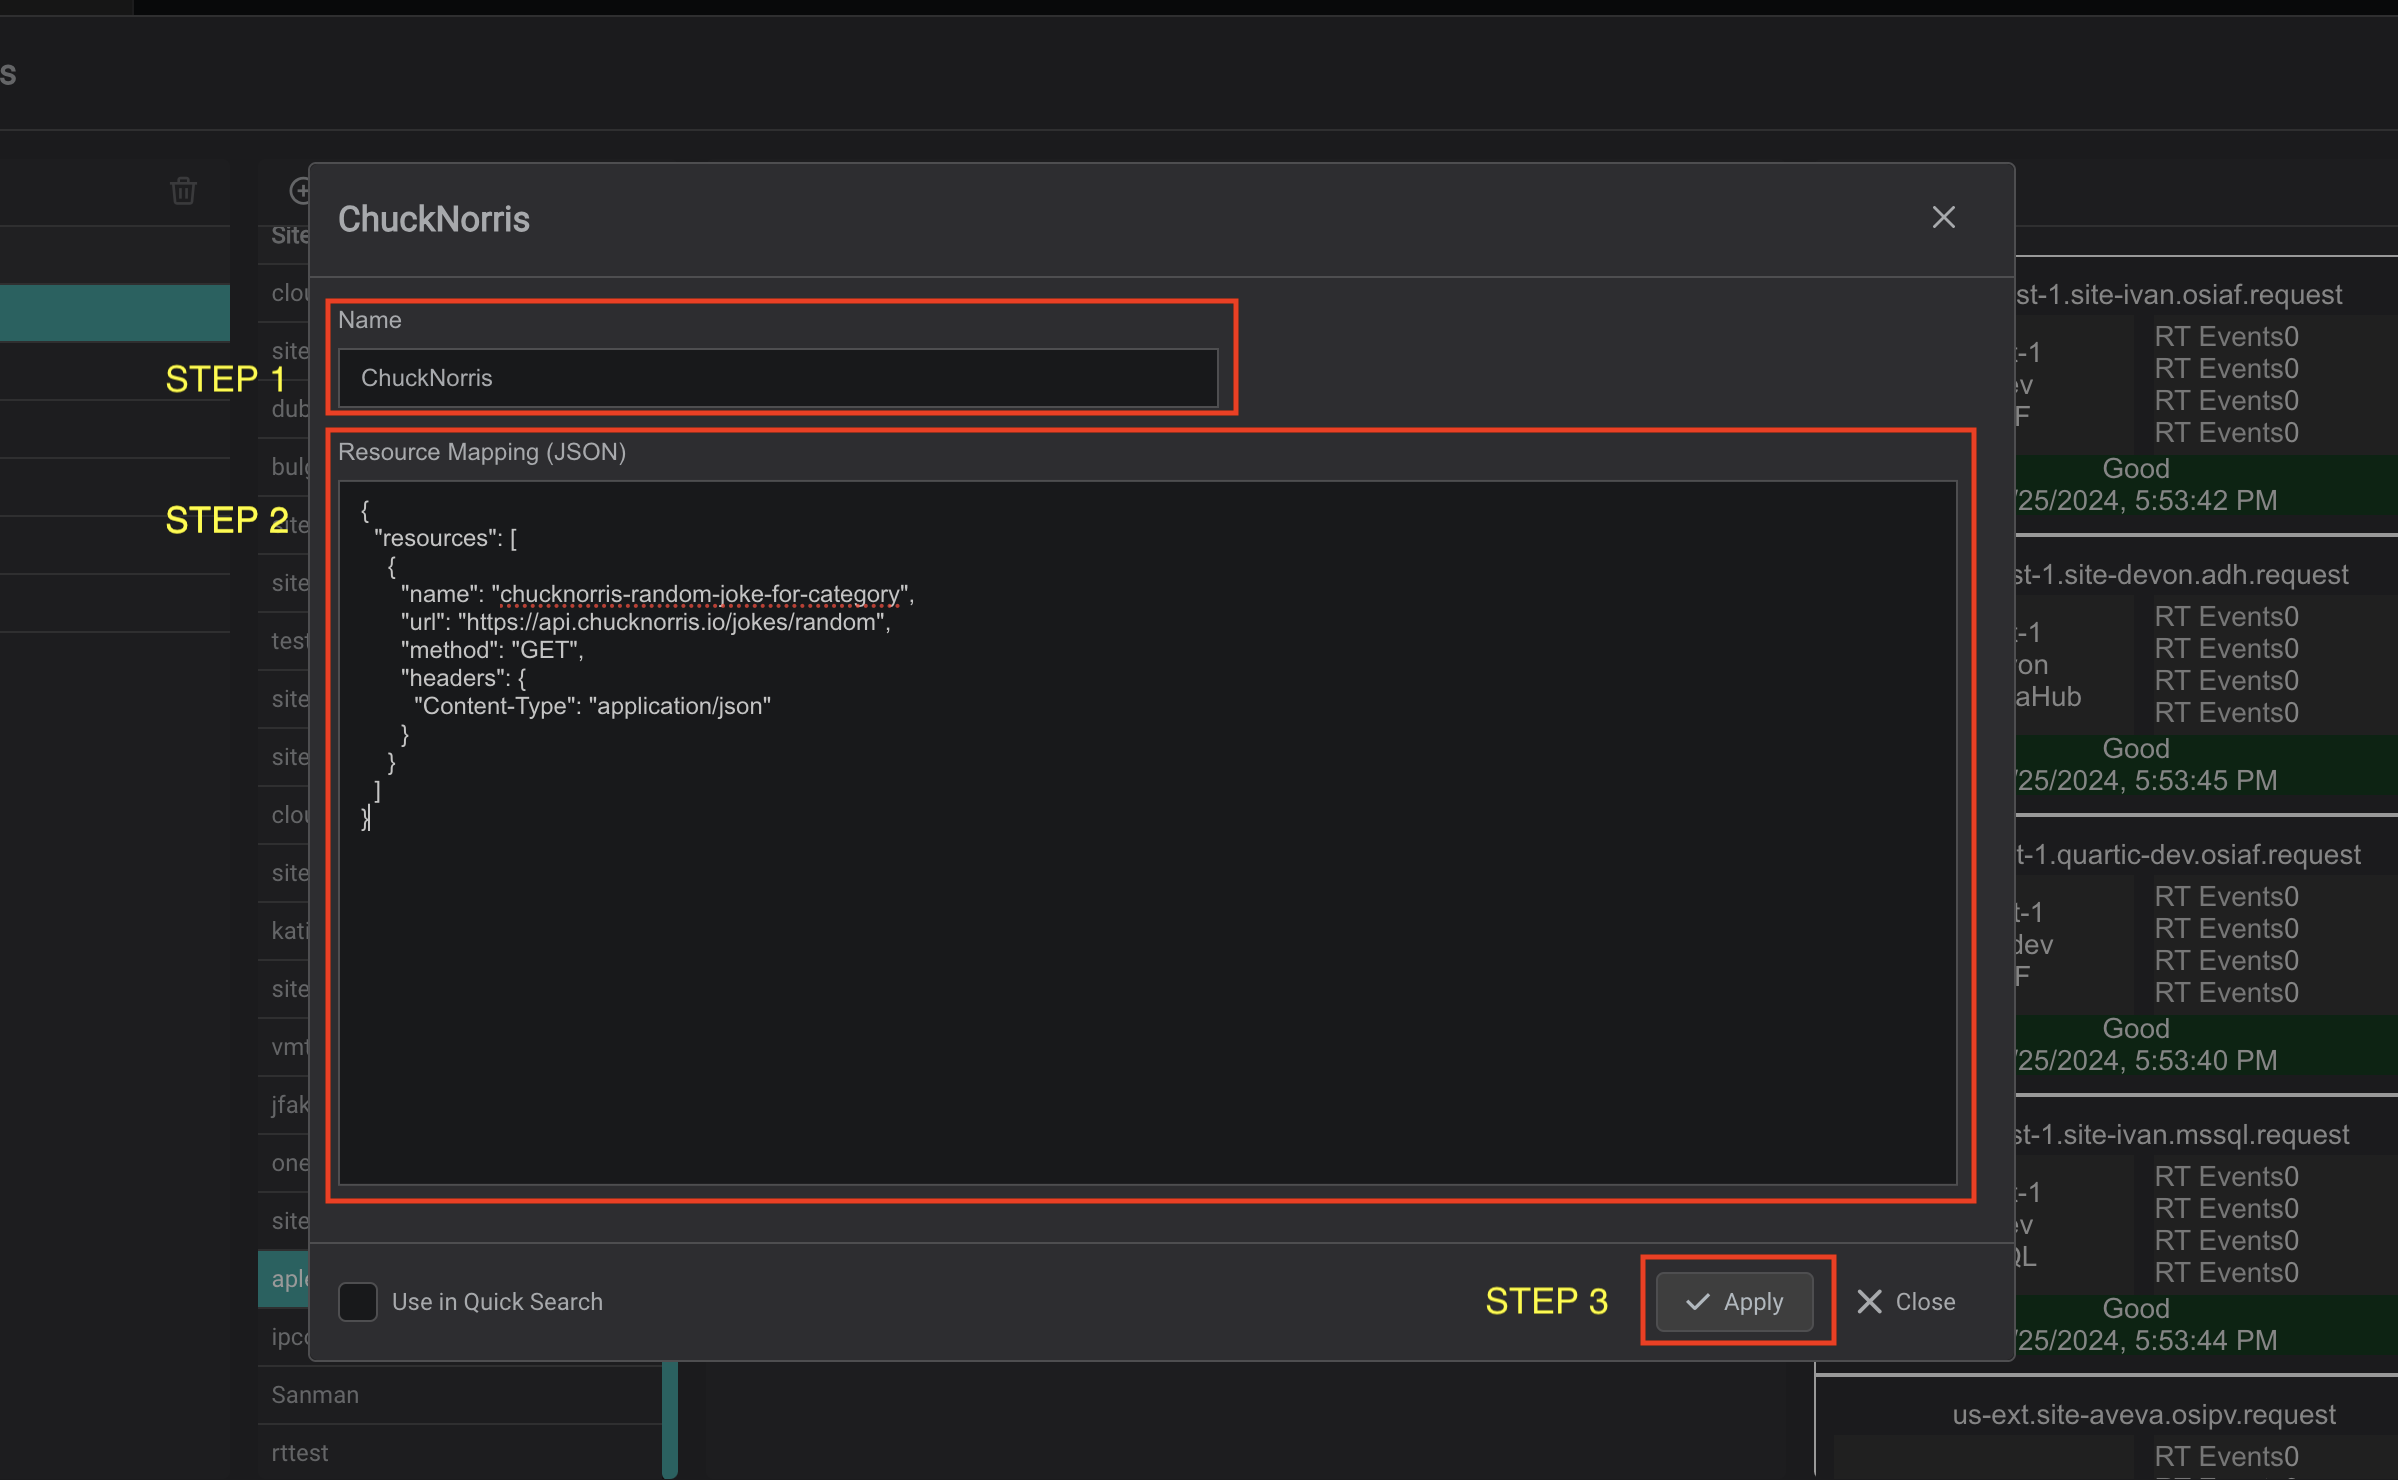
Task: Click the "url" line in JSON editor
Action: 645,622
